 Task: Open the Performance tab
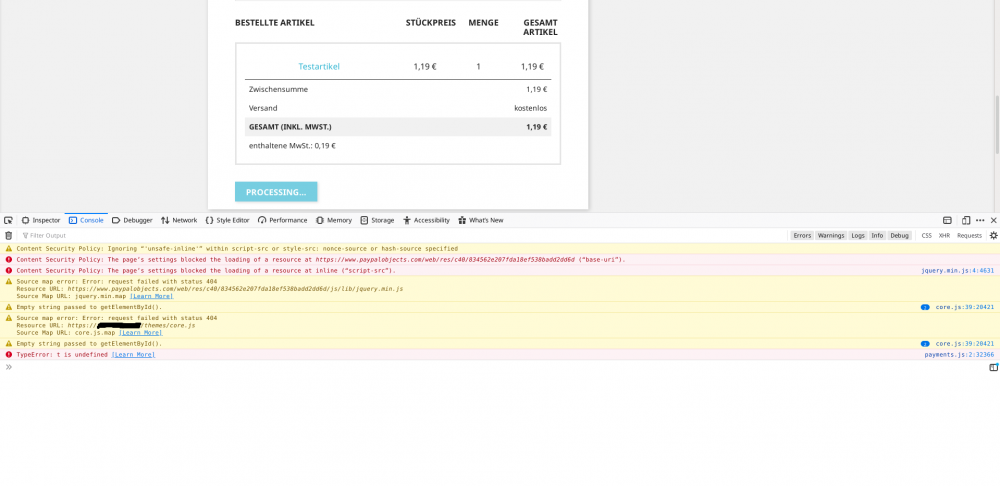coord(283,220)
